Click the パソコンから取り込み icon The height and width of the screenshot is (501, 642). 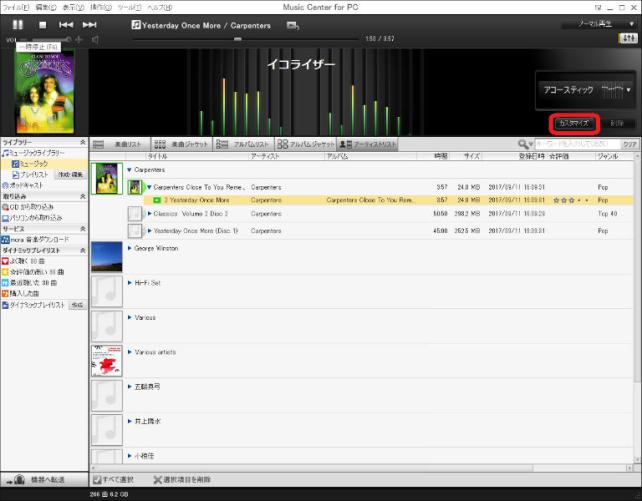point(5,218)
